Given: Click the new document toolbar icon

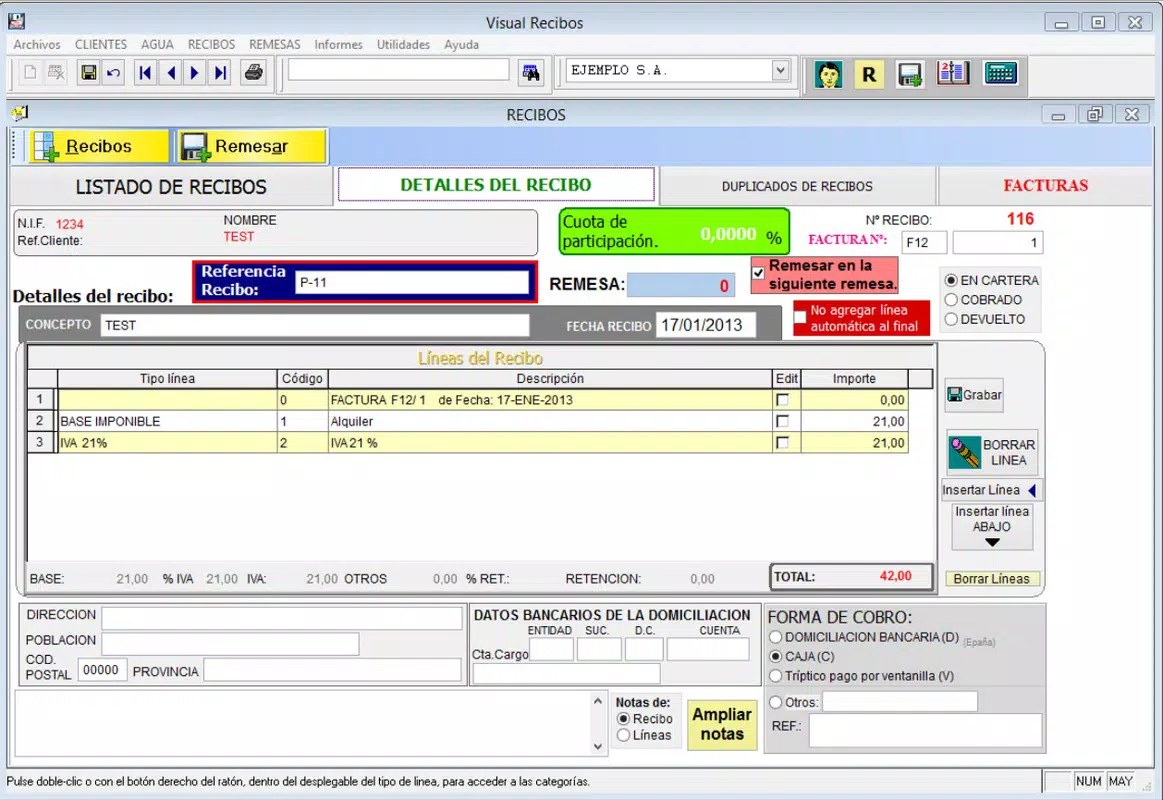Looking at the screenshot, I should coord(30,73).
